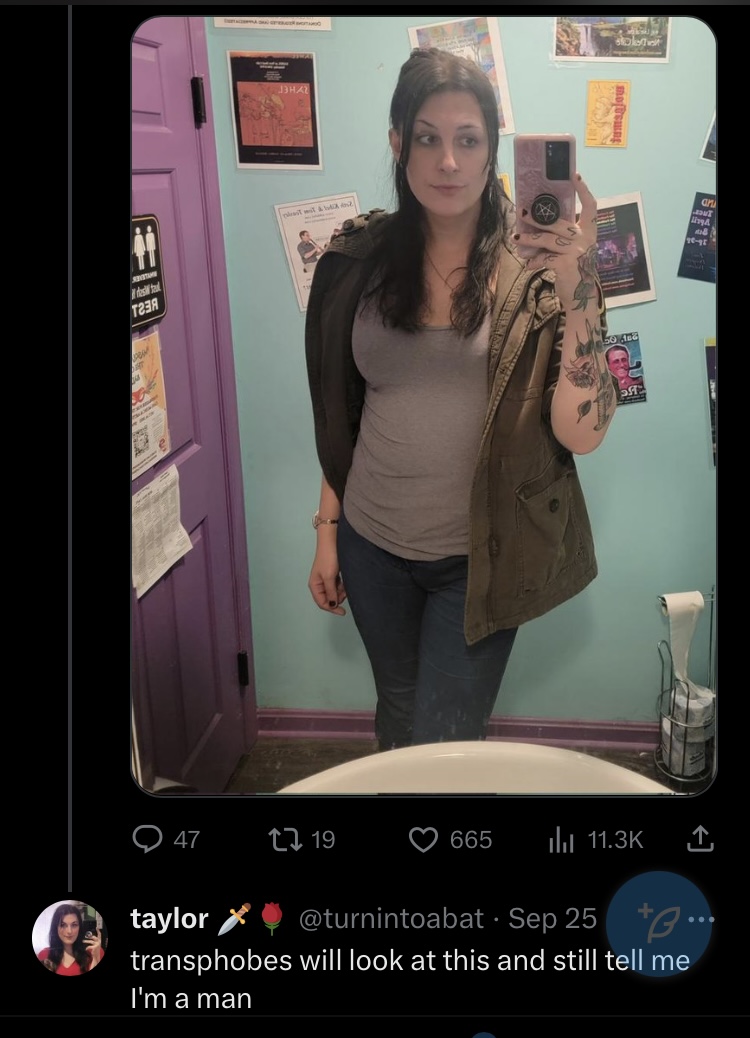Click the 47 replies count
This screenshot has width=750, height=1038.
coord(187,840)
